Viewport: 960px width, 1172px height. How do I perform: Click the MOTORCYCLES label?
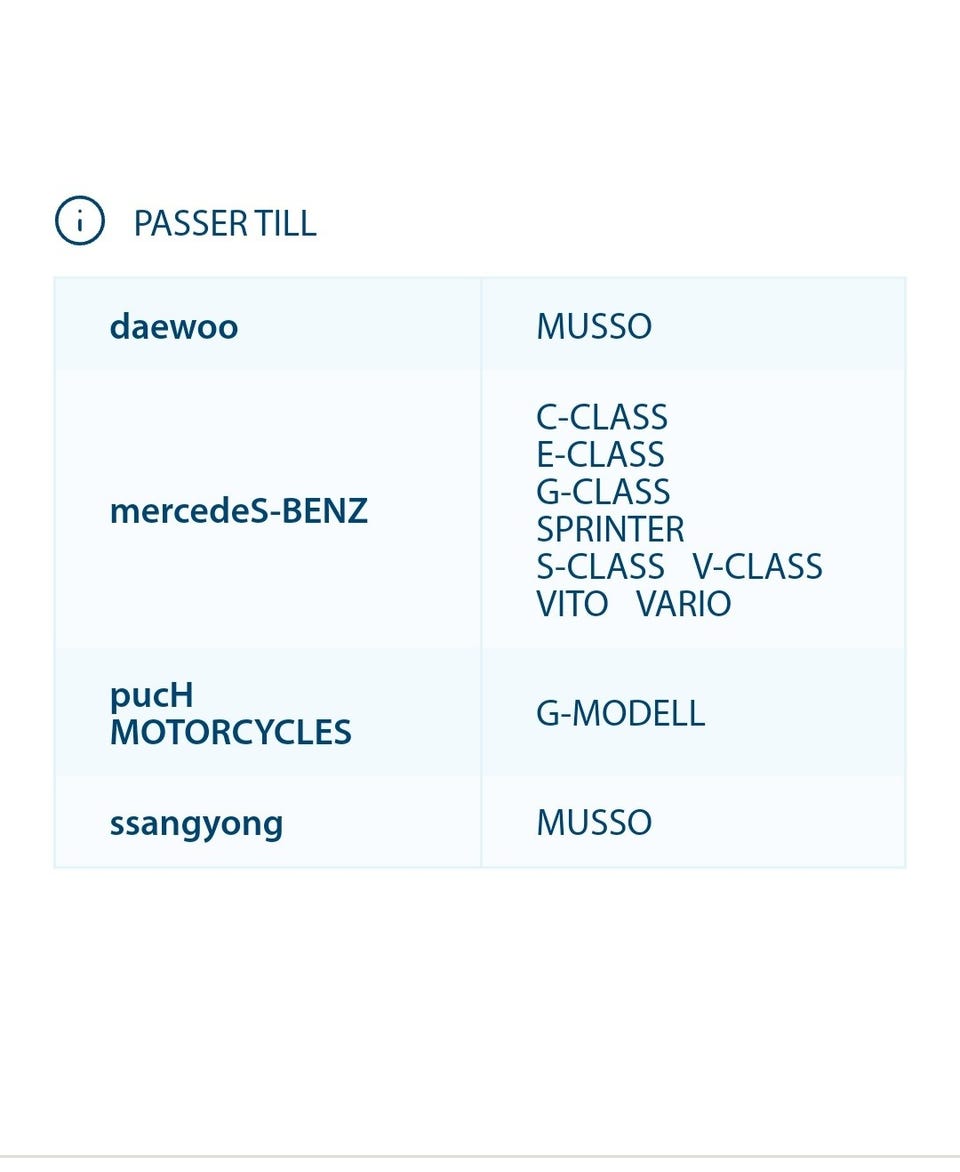(x=231, y=732)
